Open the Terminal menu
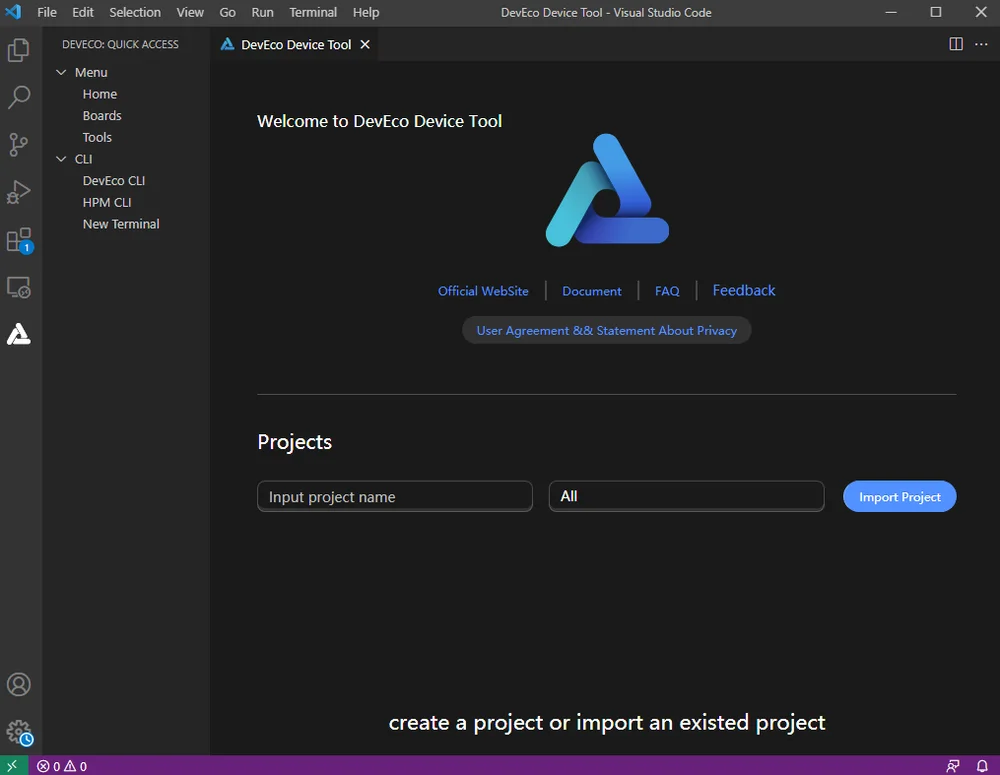 click(x=313, y=12)
